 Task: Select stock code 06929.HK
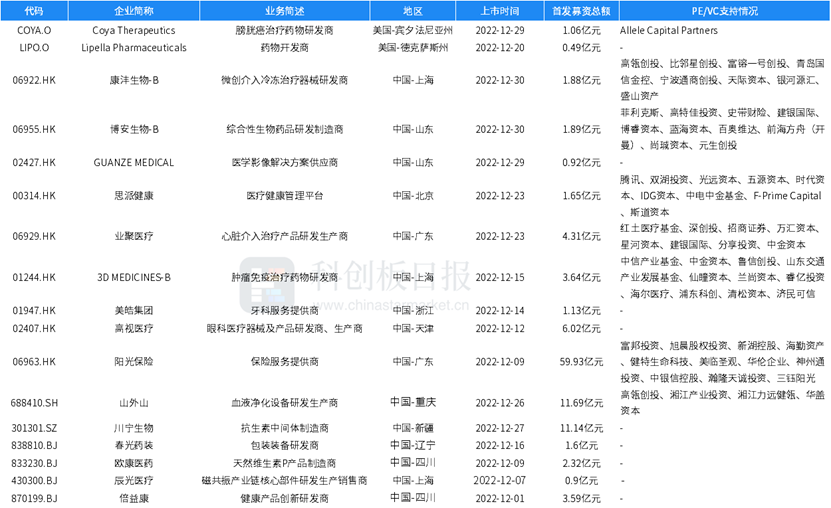[34, 236]
